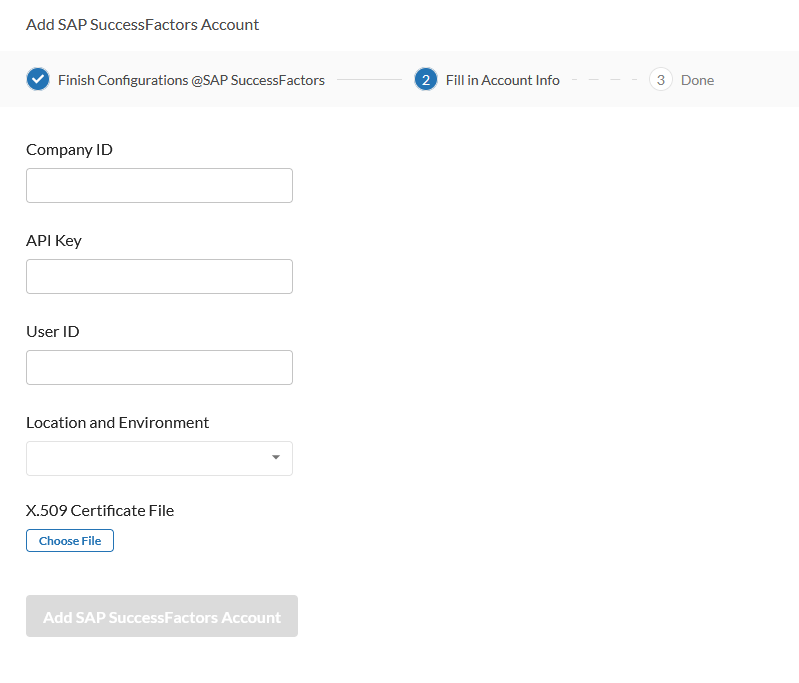The height and width of the screenshot is (683, 799).
Task: Click the Company ID field label
Action: pos(69,150)
